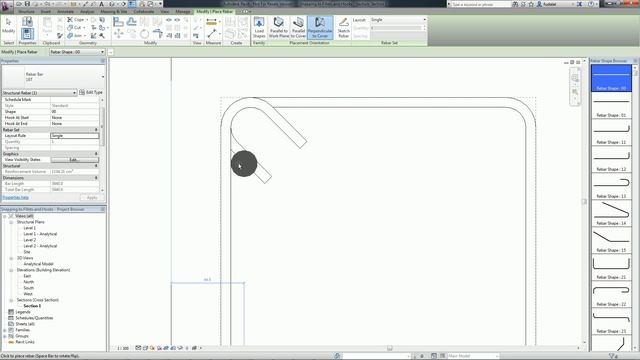The image size is (640, 360).
Task: Expand the Families tree node
Action: pyautogui.click(x=4, y=330)
